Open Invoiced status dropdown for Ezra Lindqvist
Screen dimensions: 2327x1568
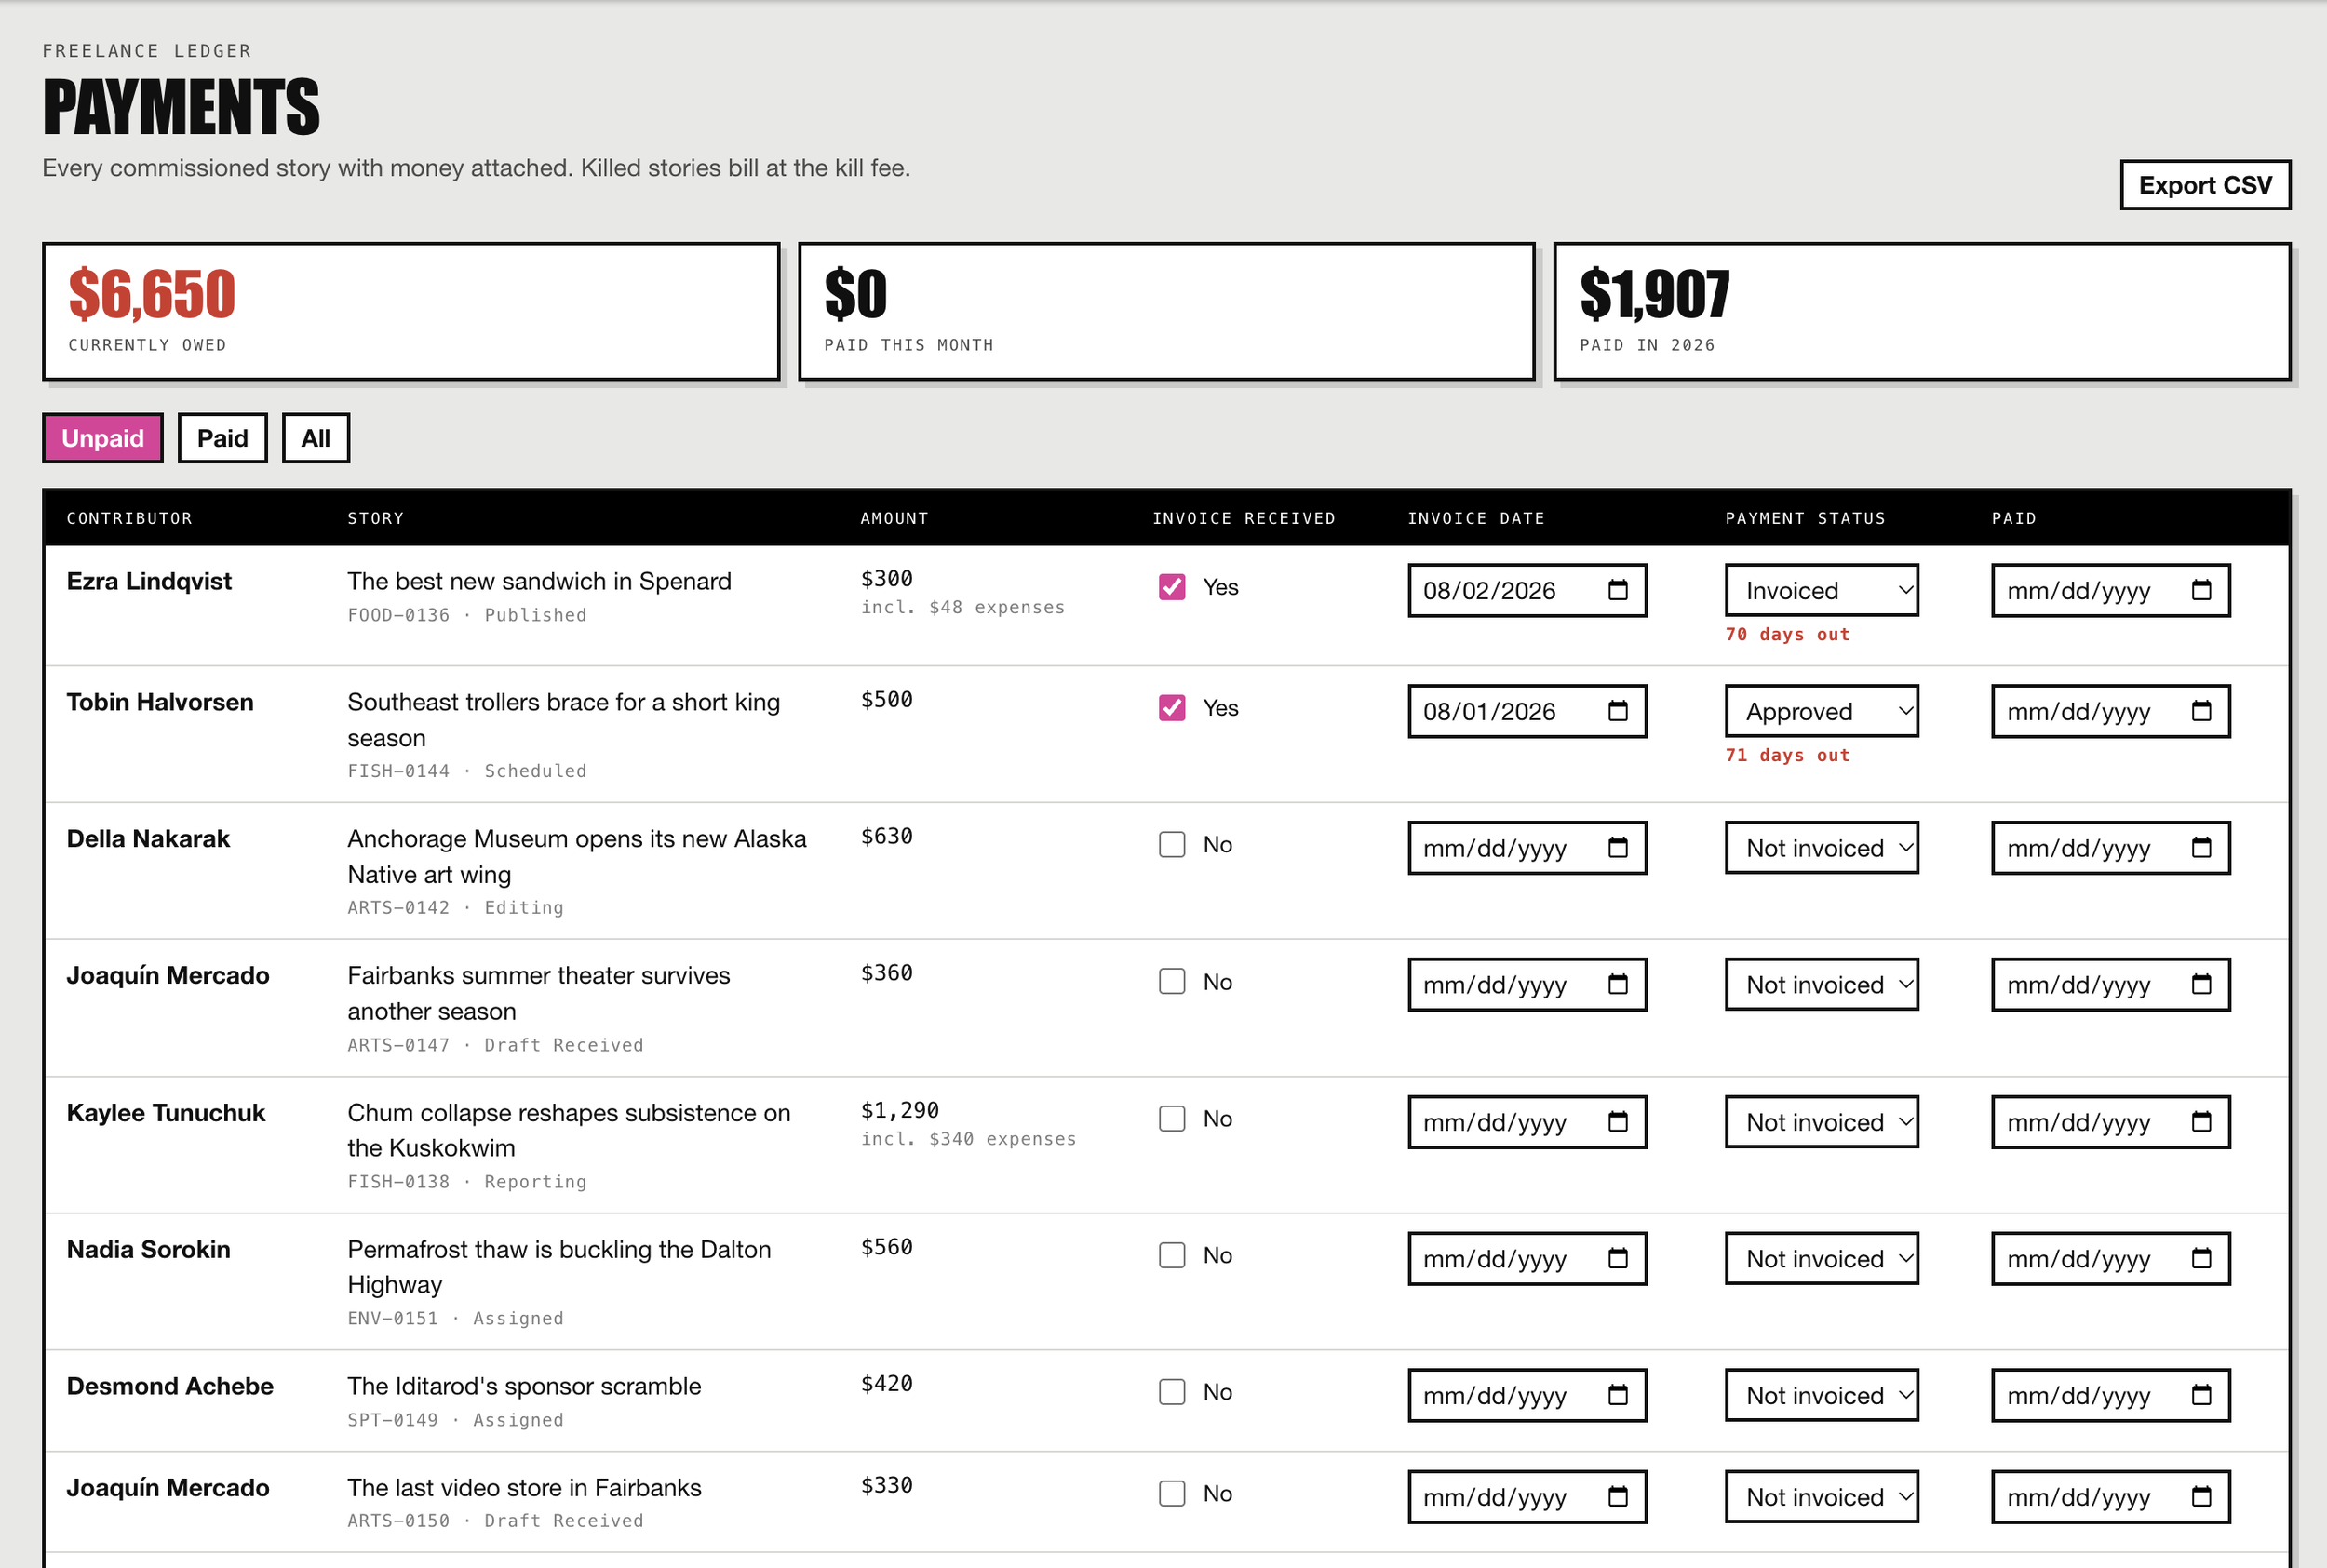[1821, 590]
